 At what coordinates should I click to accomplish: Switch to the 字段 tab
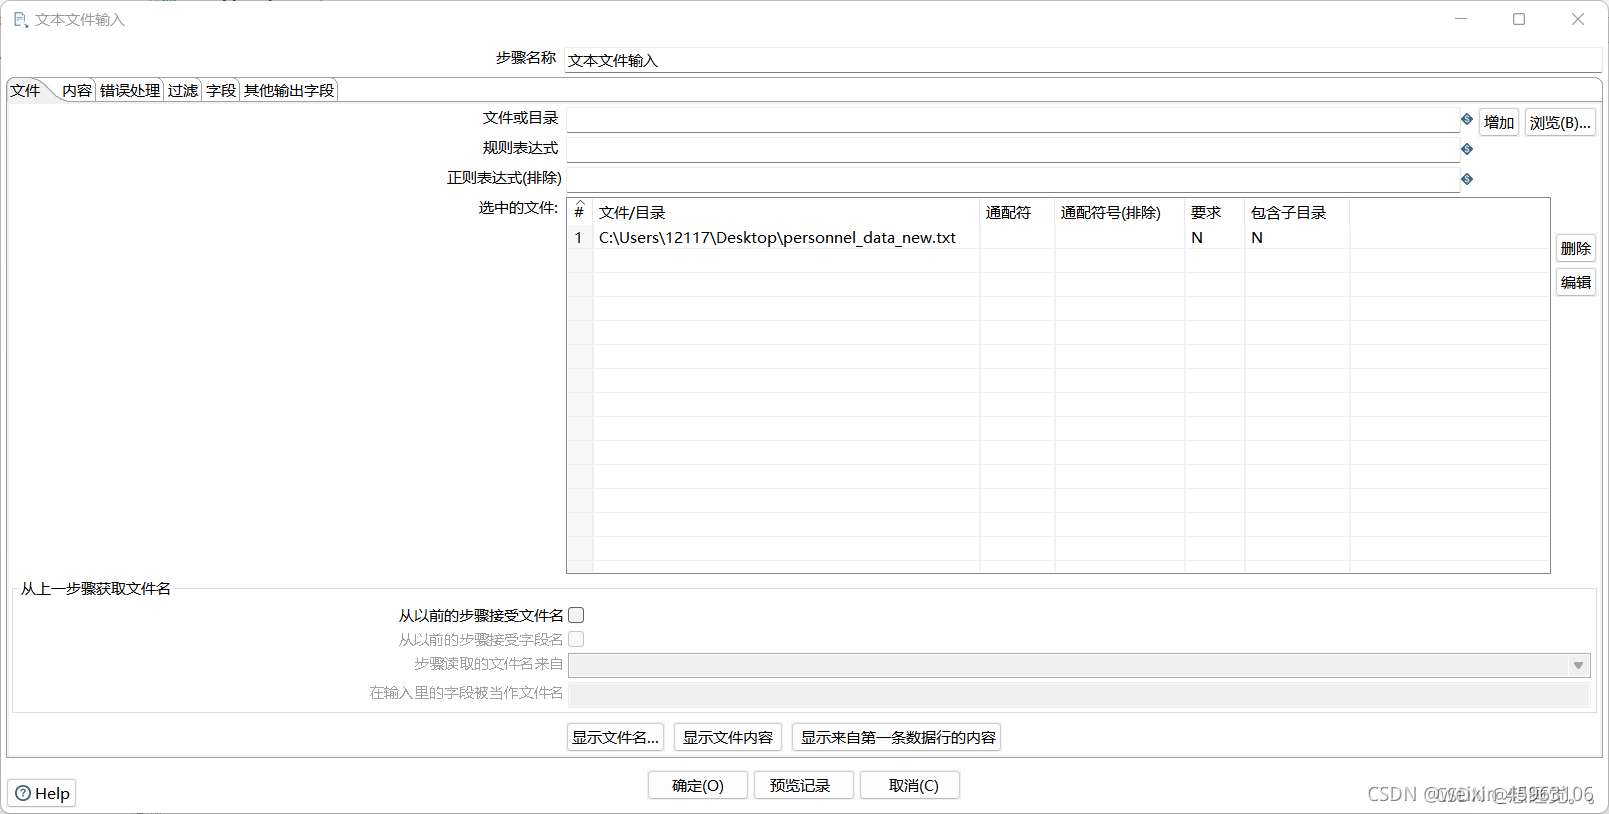click(221, 91)
